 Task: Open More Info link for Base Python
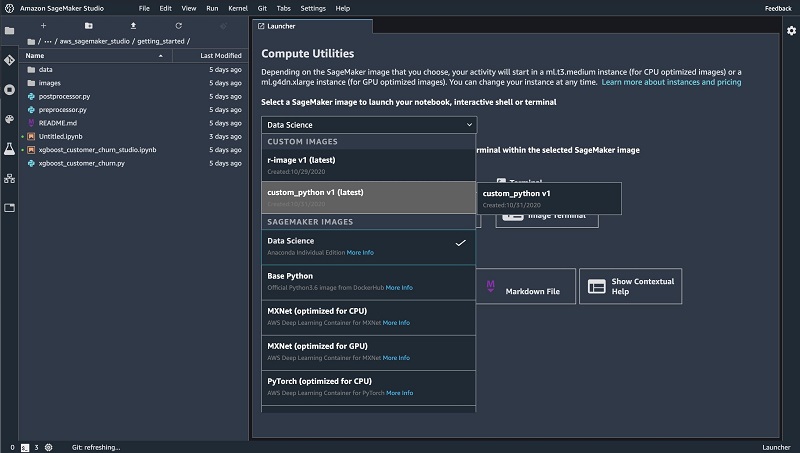[399, 288]
